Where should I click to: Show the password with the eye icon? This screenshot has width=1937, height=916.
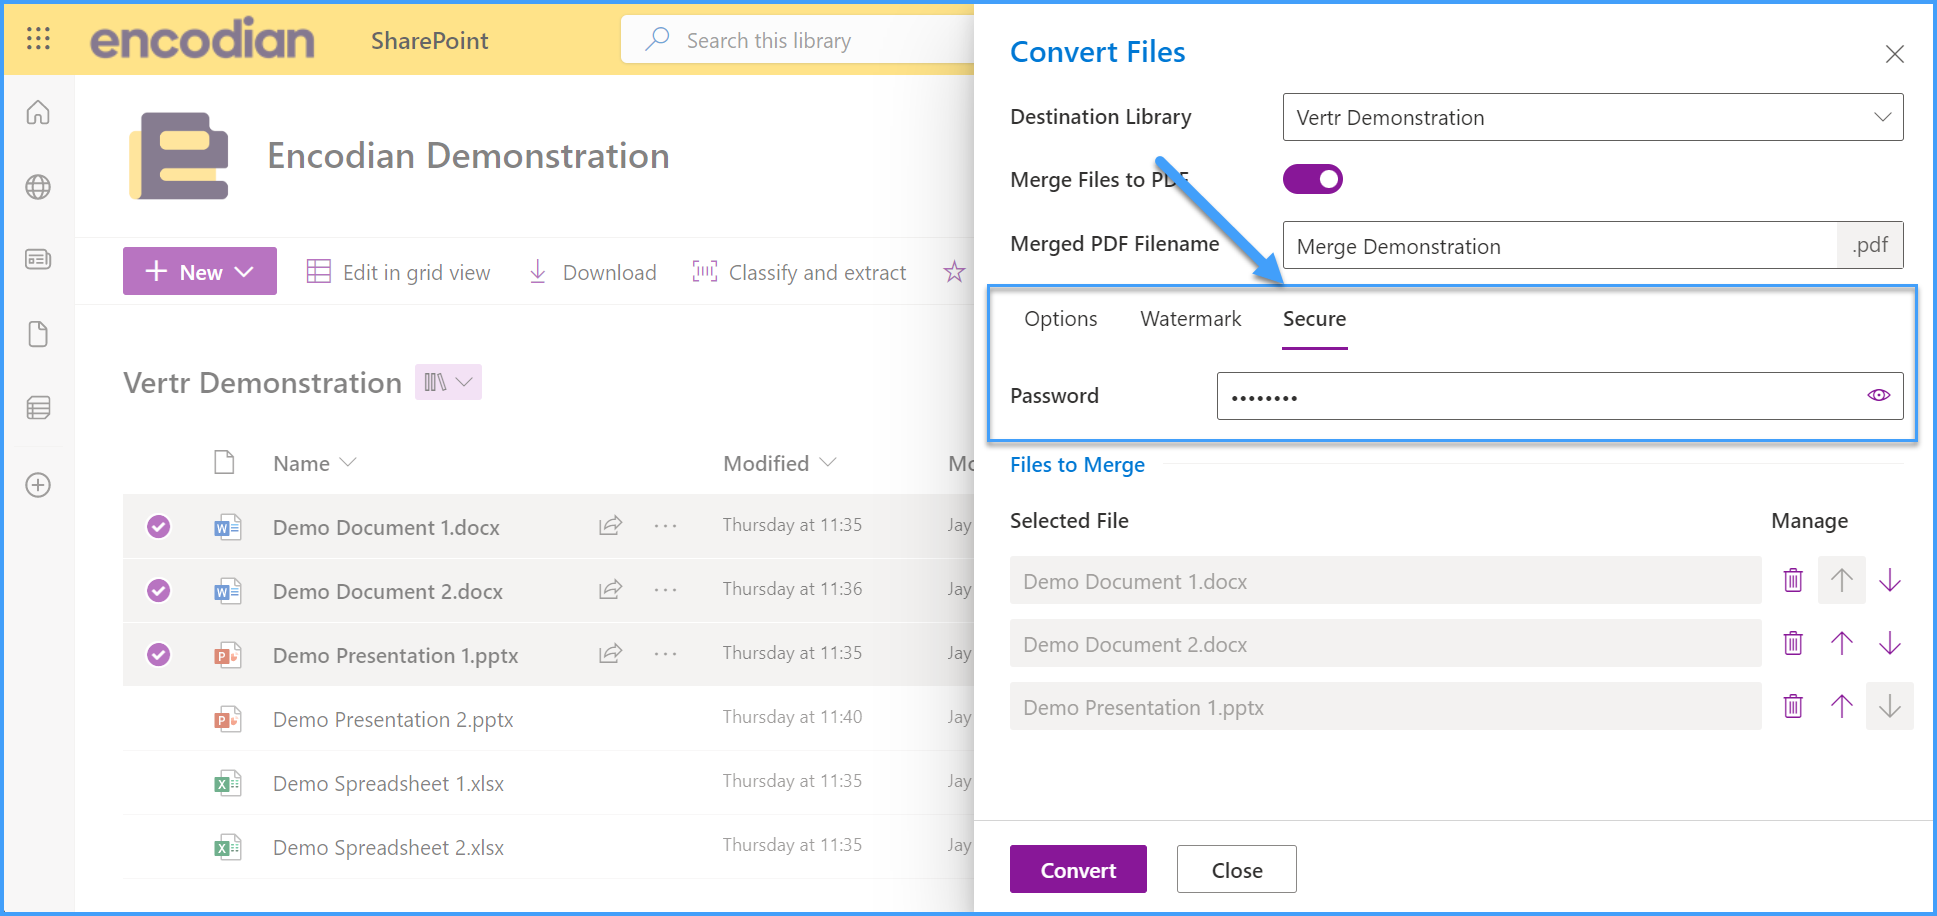(1879, 395)
